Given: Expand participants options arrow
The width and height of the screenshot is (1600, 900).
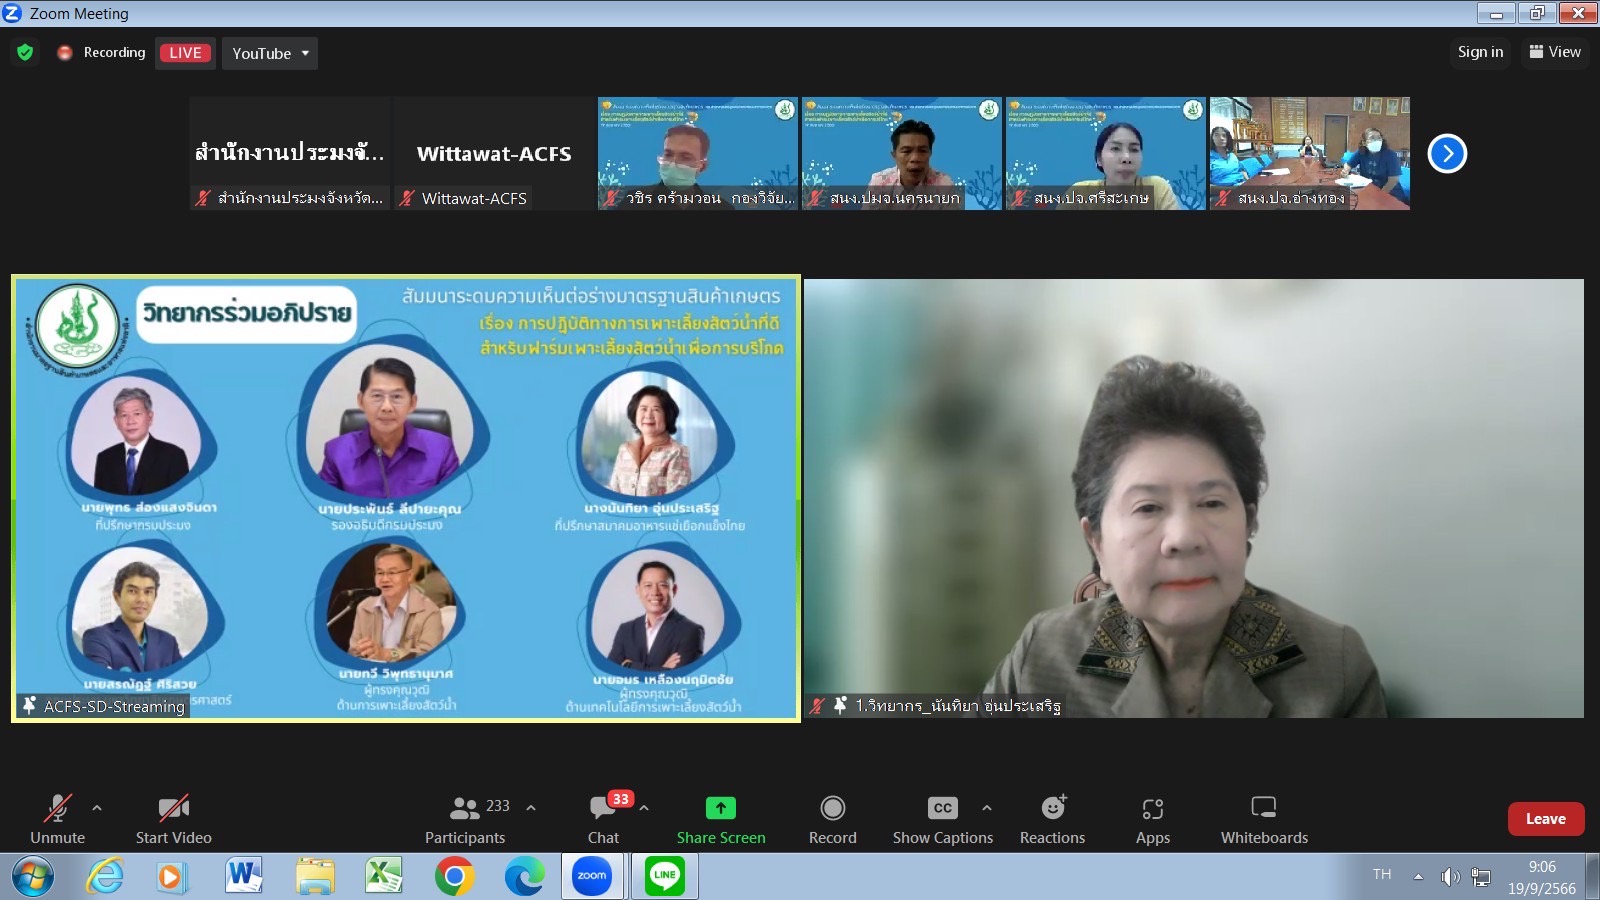Looking at the screenshot, I should tap(531, 808).
